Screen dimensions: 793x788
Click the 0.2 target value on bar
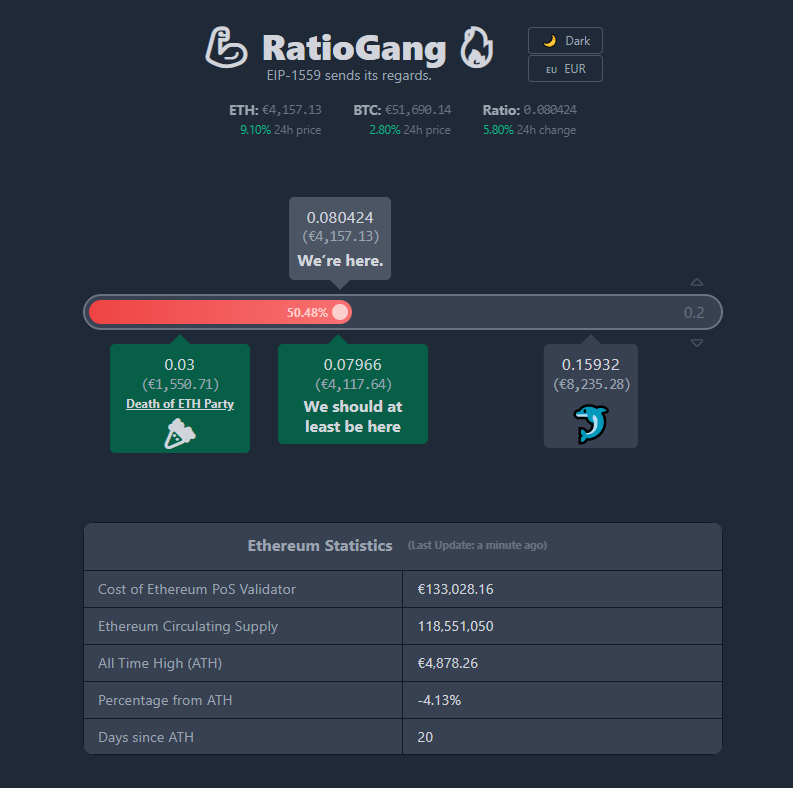click(x=694, y=313)
